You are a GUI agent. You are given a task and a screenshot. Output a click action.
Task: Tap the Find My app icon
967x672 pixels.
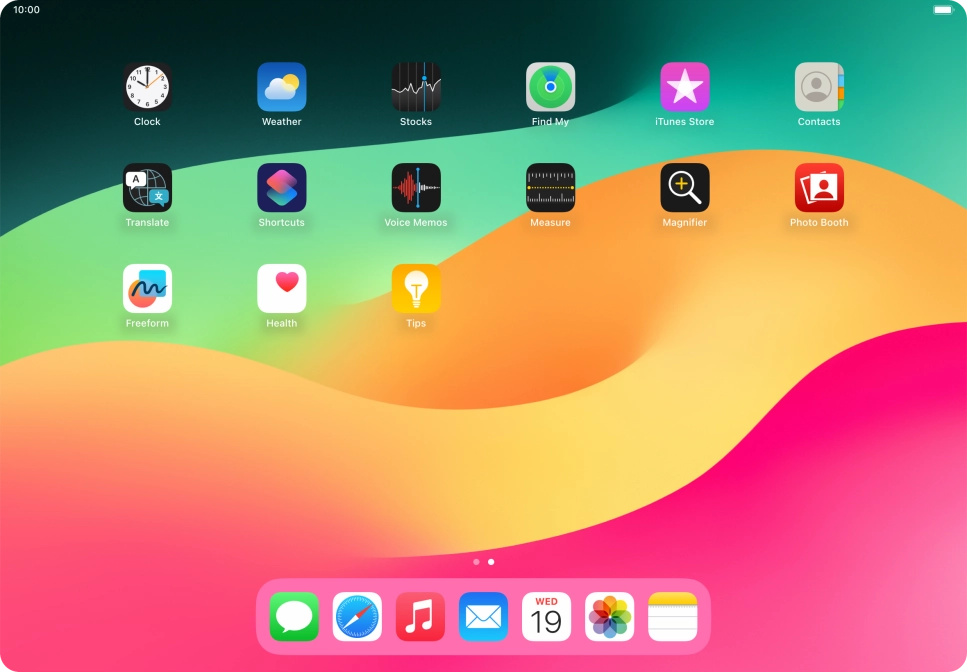click(550, 87)
